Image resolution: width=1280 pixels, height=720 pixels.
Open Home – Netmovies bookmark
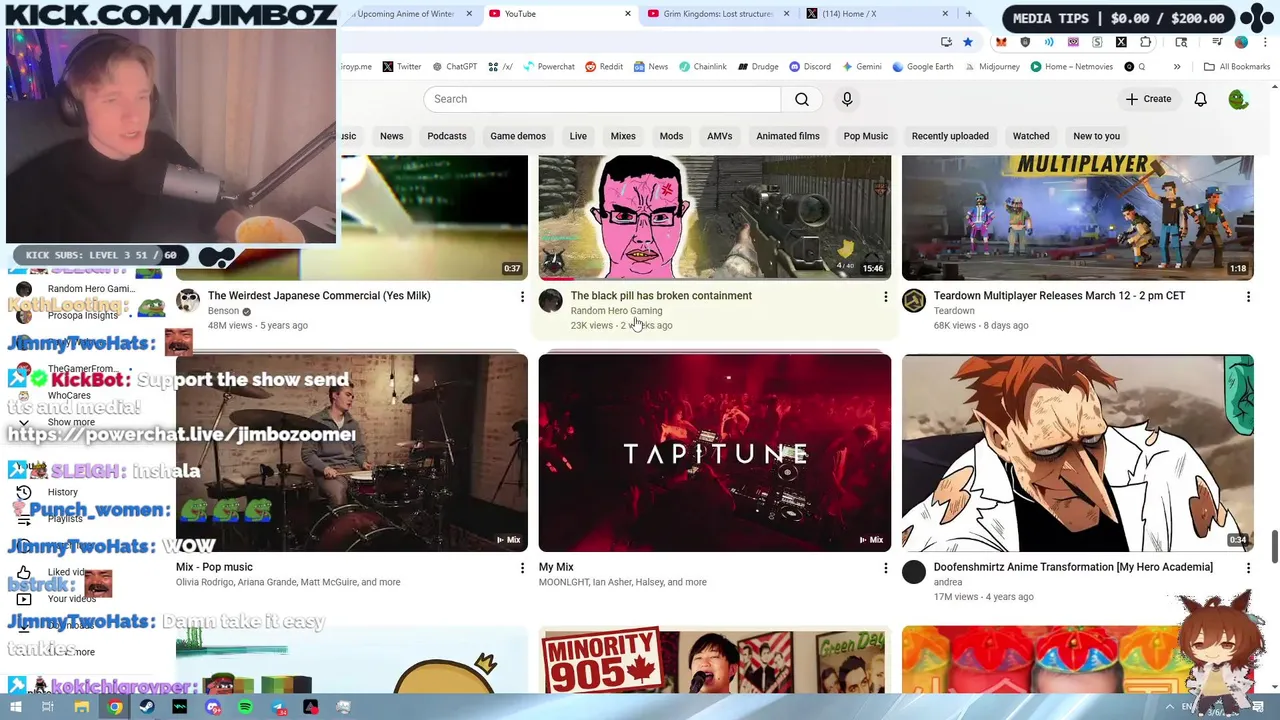(1071, 67)
